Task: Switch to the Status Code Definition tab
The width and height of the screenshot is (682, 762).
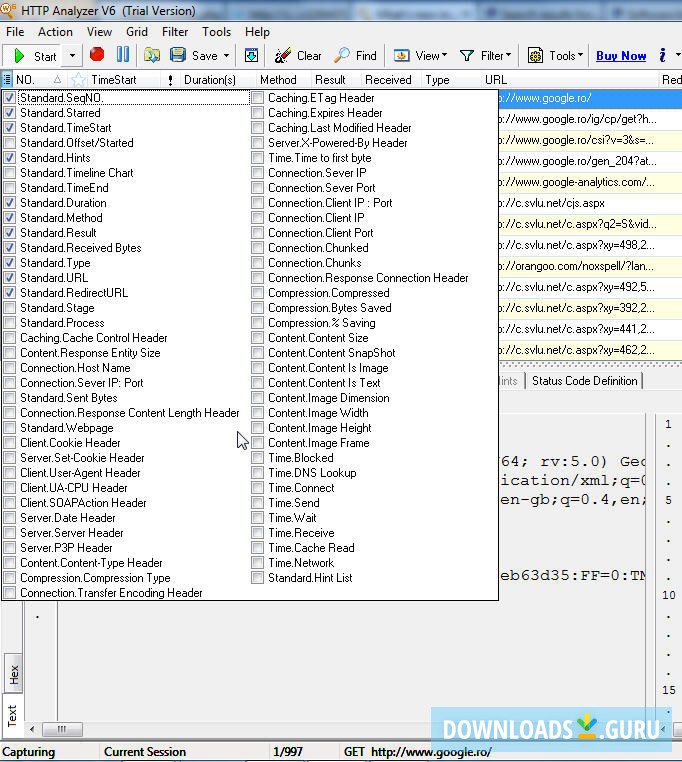Action: point(584,381)
